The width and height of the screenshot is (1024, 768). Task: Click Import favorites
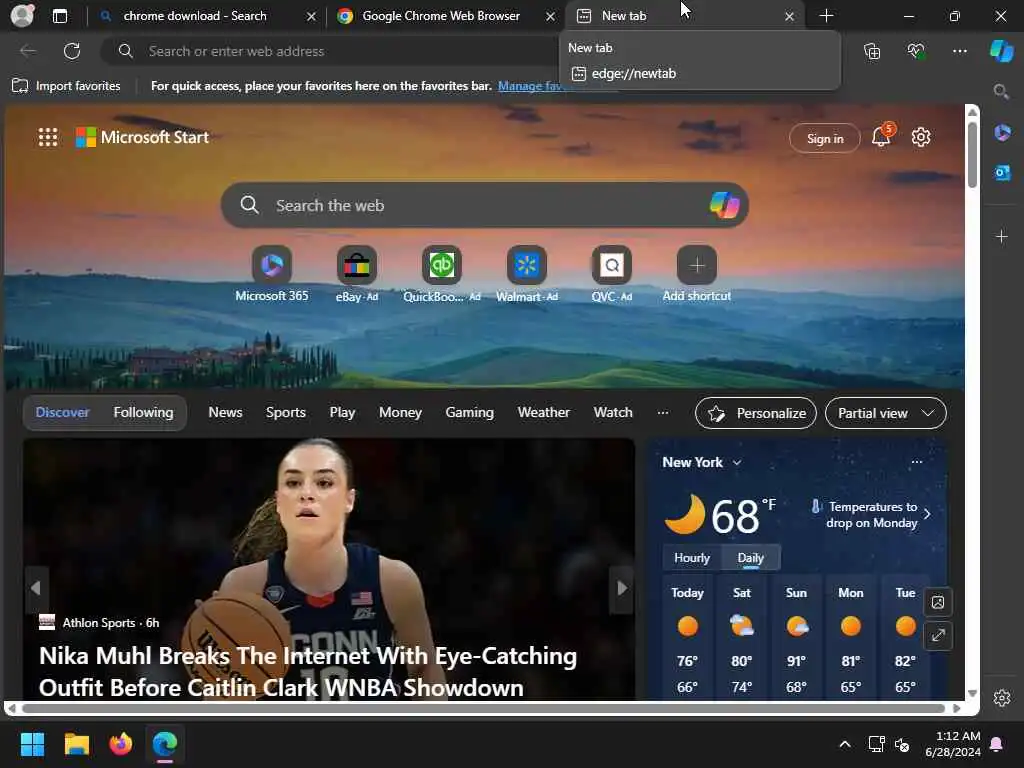[x=66, y=86]
